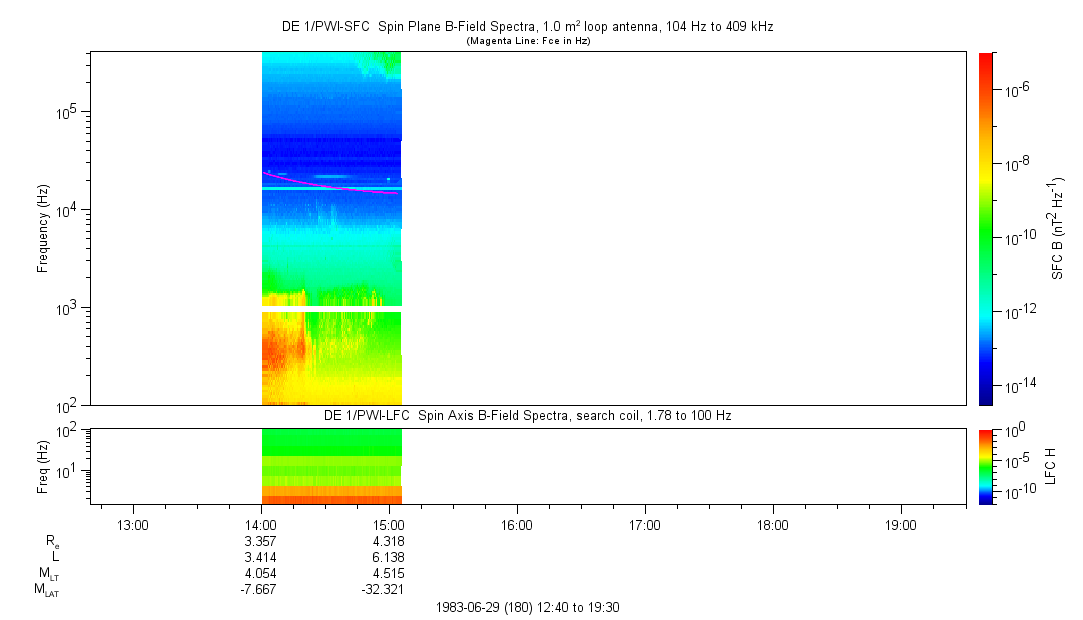The image size is (1083, 620).
Task: Click the LFC H colorbar label text
Action: click(1051, 465)
